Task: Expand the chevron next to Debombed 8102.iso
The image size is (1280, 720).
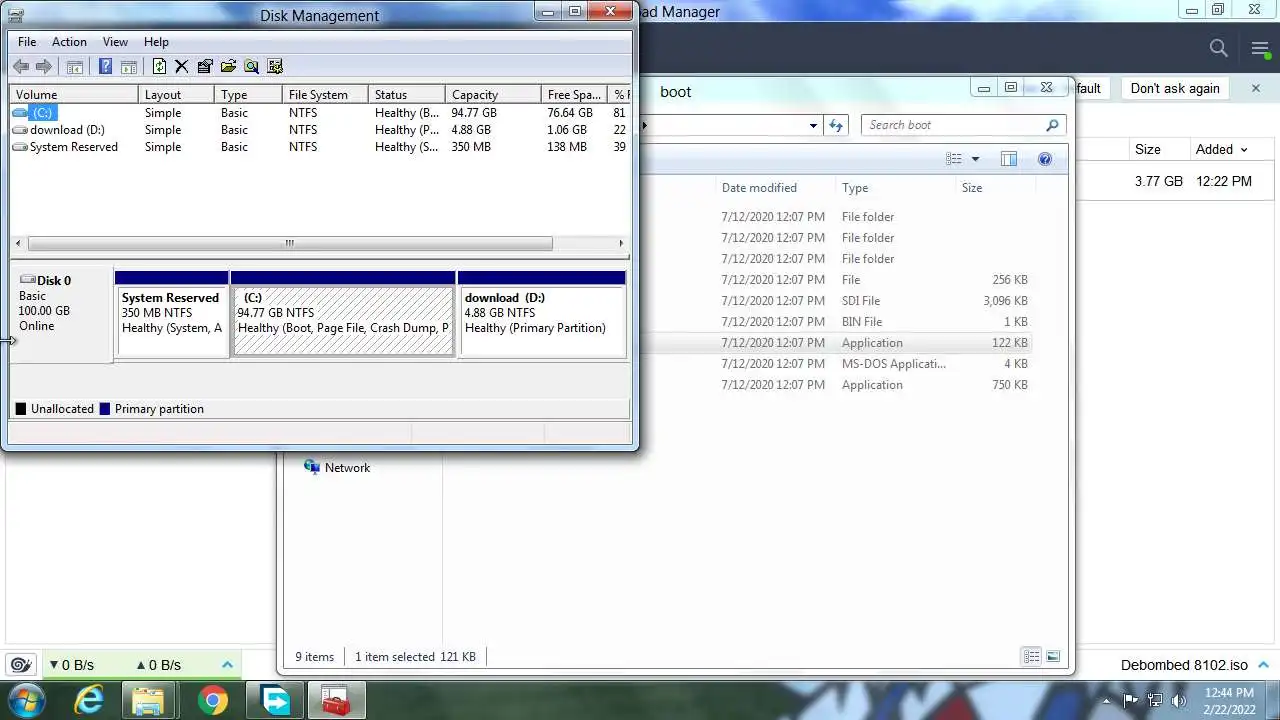Action: point(1264,664)
